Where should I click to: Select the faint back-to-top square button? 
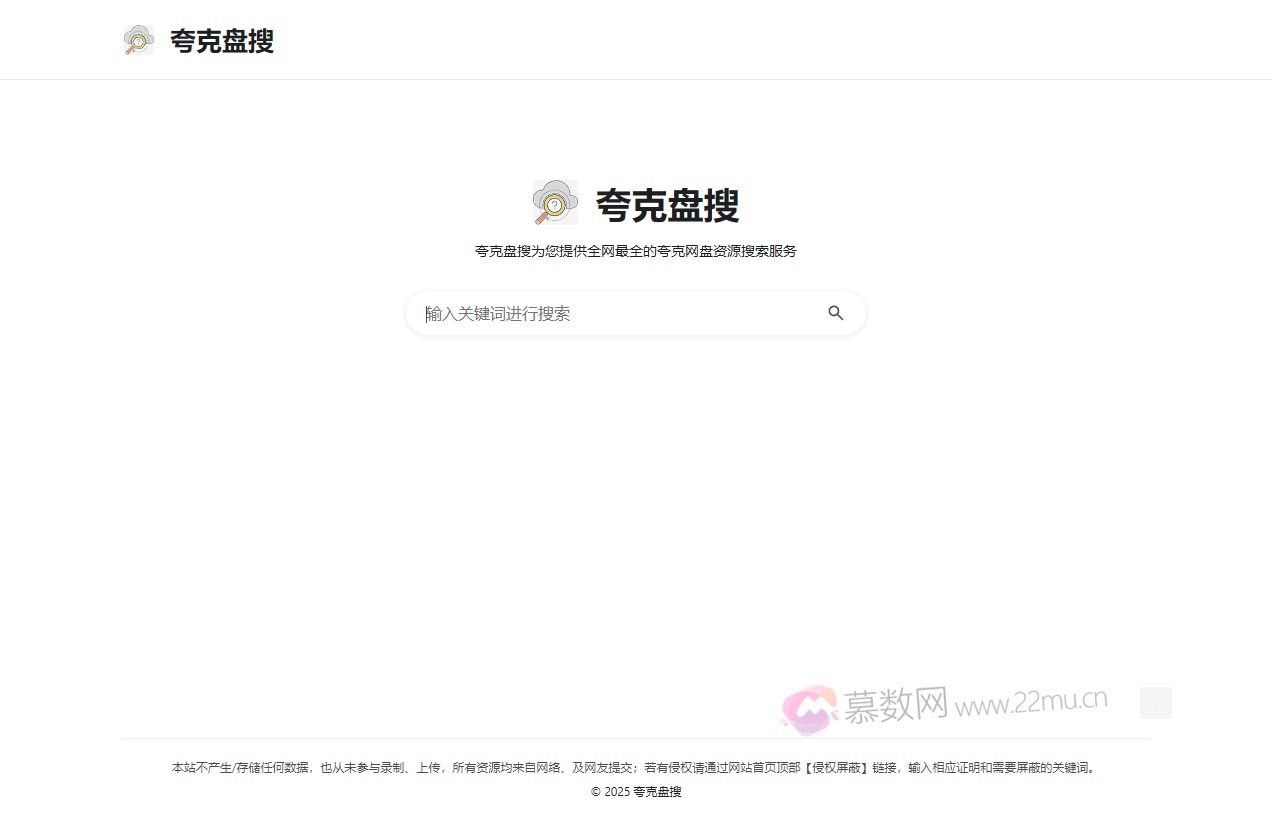pyautogui.click(x=1155, y=703)
